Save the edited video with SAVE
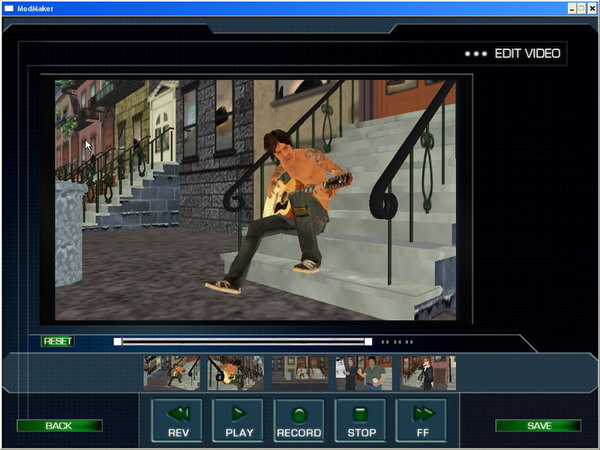Viewport: 600px width, 450px height. pos(538,426)
